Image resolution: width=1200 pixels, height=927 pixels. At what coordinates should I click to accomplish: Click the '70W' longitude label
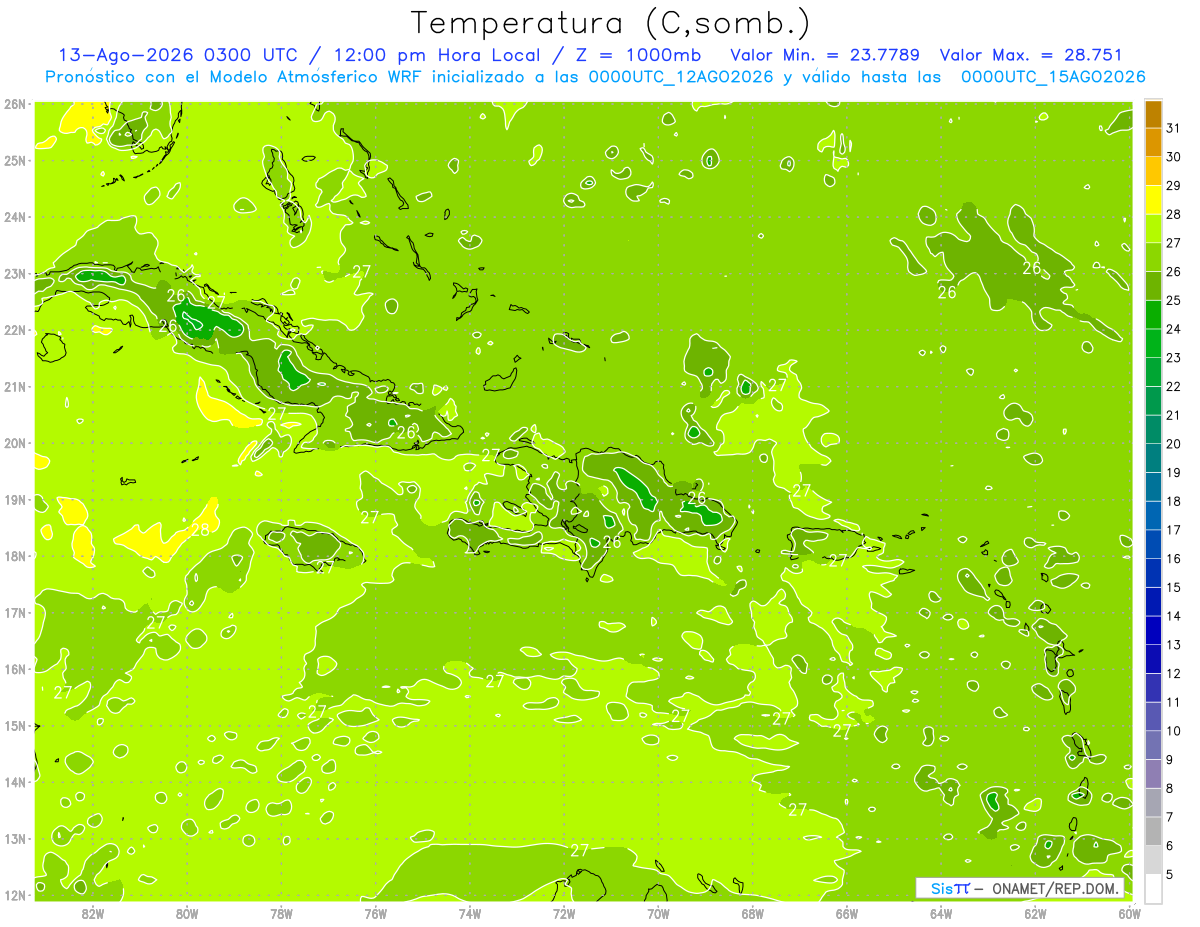658,913
